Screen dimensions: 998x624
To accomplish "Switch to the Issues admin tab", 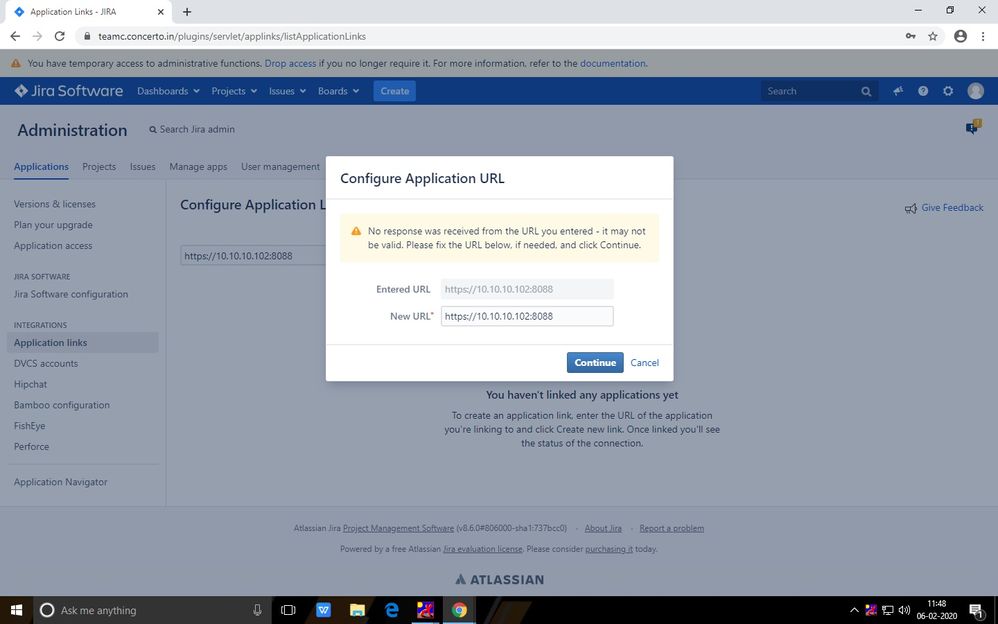I will (143, 167).
